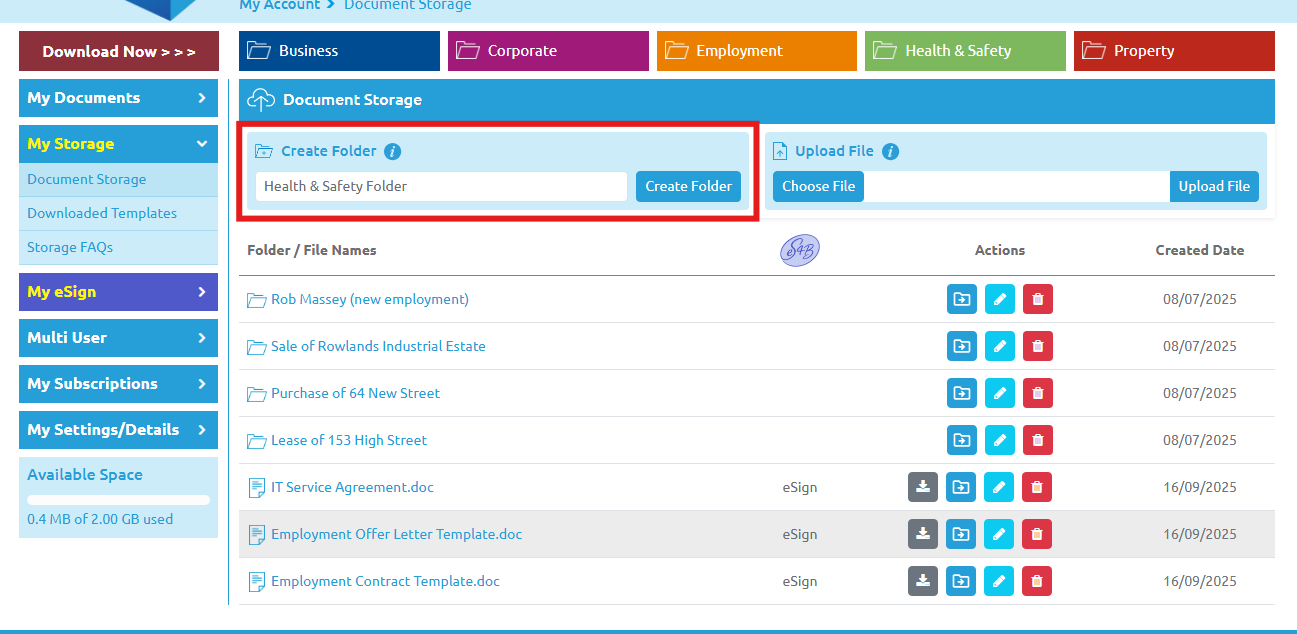Rename Sale of Rowlands Industrial Estate folder
The image size is (1297, 634).
[x=999, y=346]
